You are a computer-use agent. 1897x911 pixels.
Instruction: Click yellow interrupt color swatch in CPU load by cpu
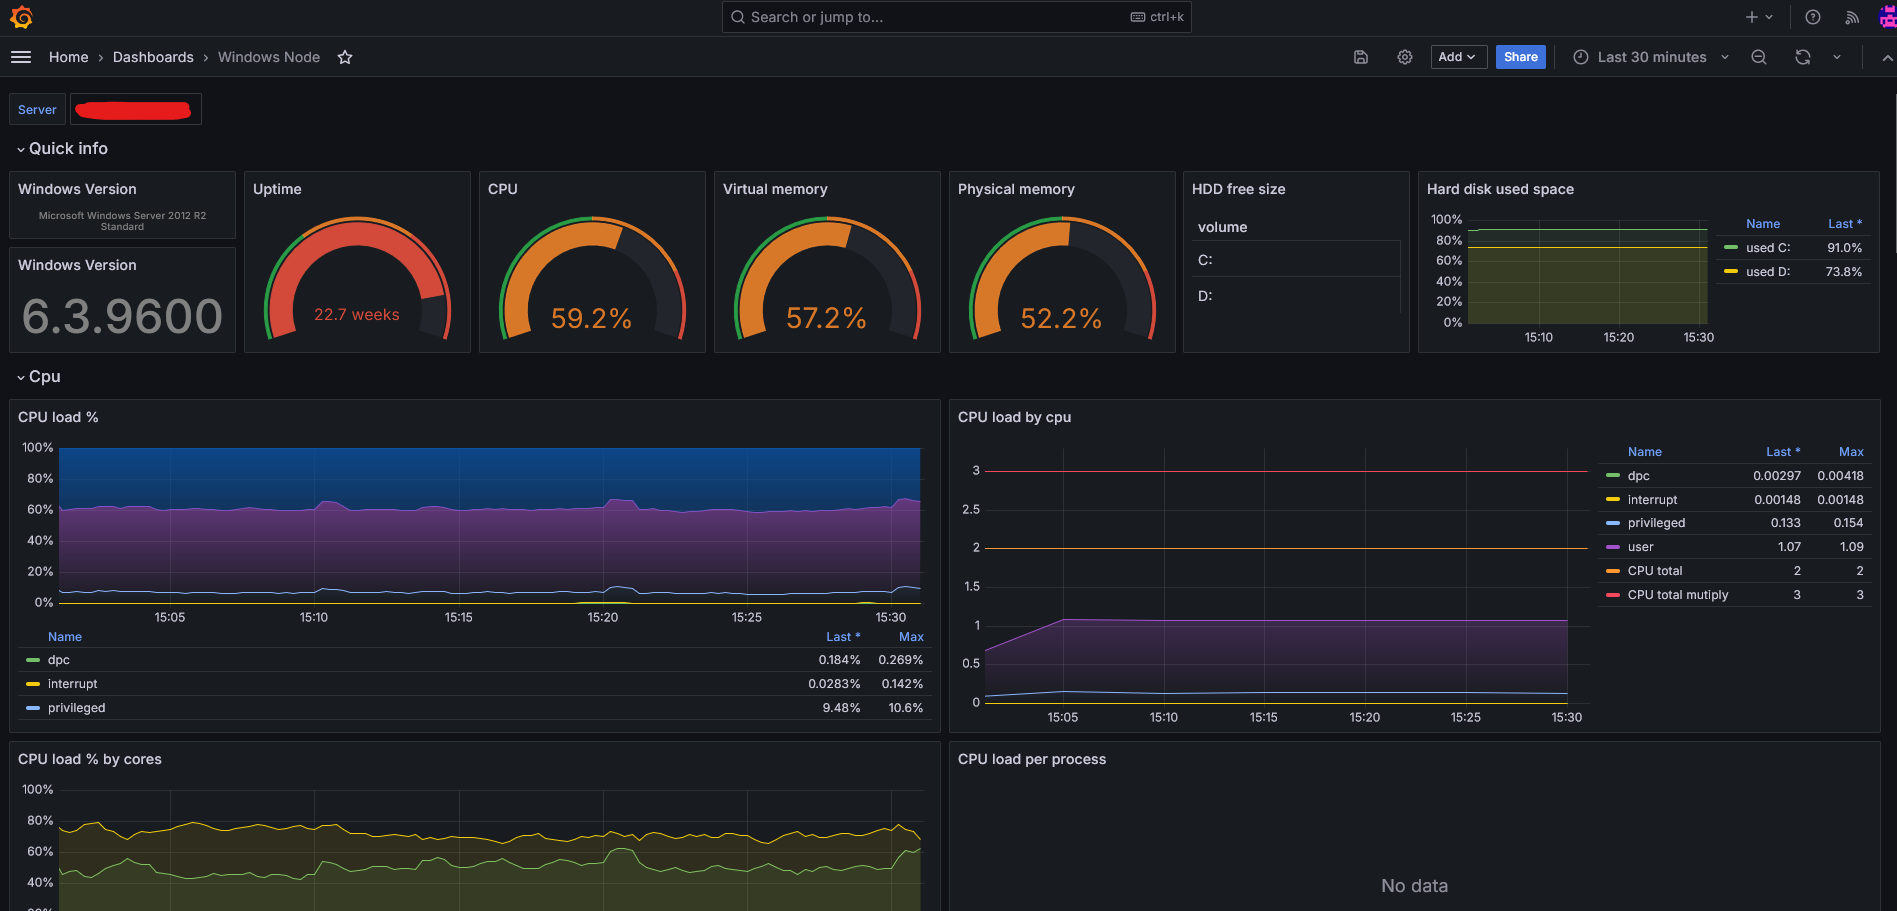[x=1613, y=499]
